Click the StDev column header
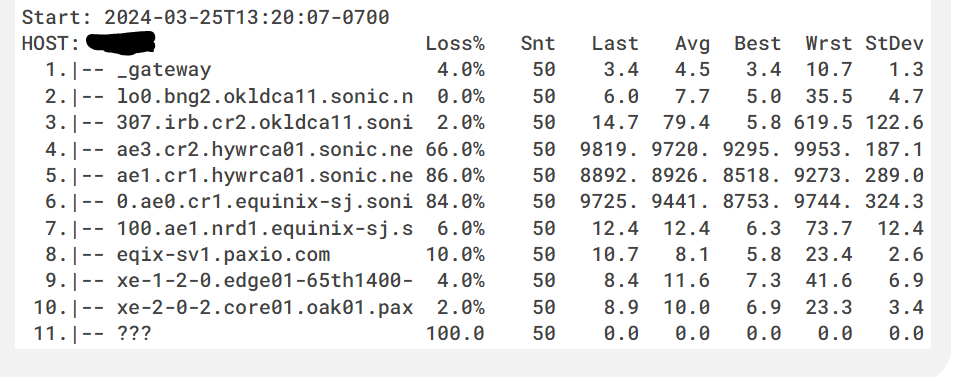The image size is (953, 377). coord(894,44)
